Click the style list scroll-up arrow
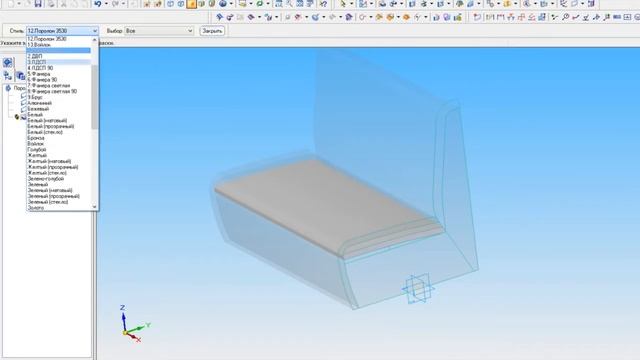 tap(95, 40)
